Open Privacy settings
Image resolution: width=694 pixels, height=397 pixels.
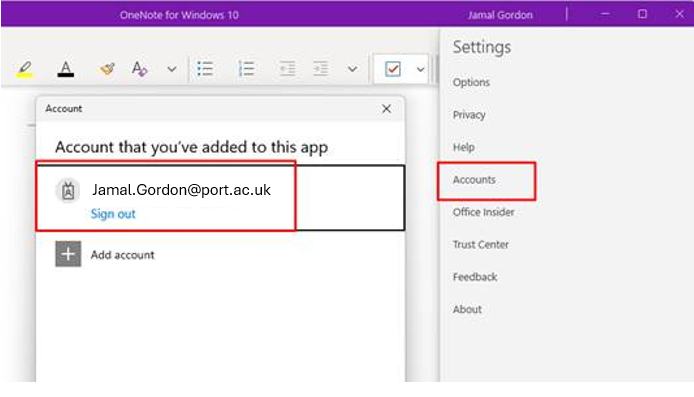[x=469, y=115]
